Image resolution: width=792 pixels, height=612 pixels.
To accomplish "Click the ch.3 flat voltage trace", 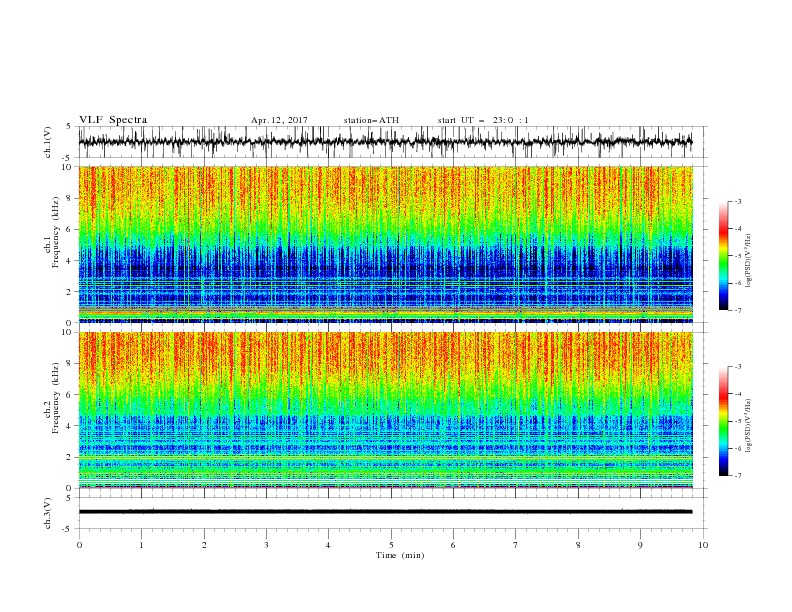I will click(x=385, y=512).
